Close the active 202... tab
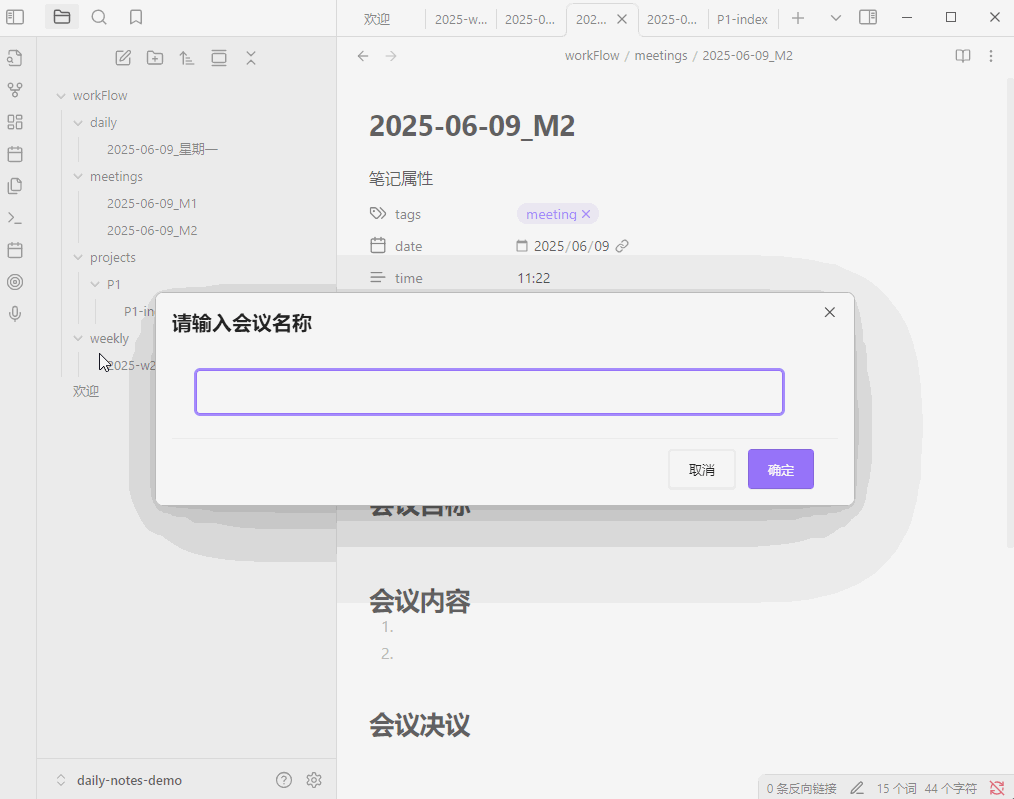 622,19
